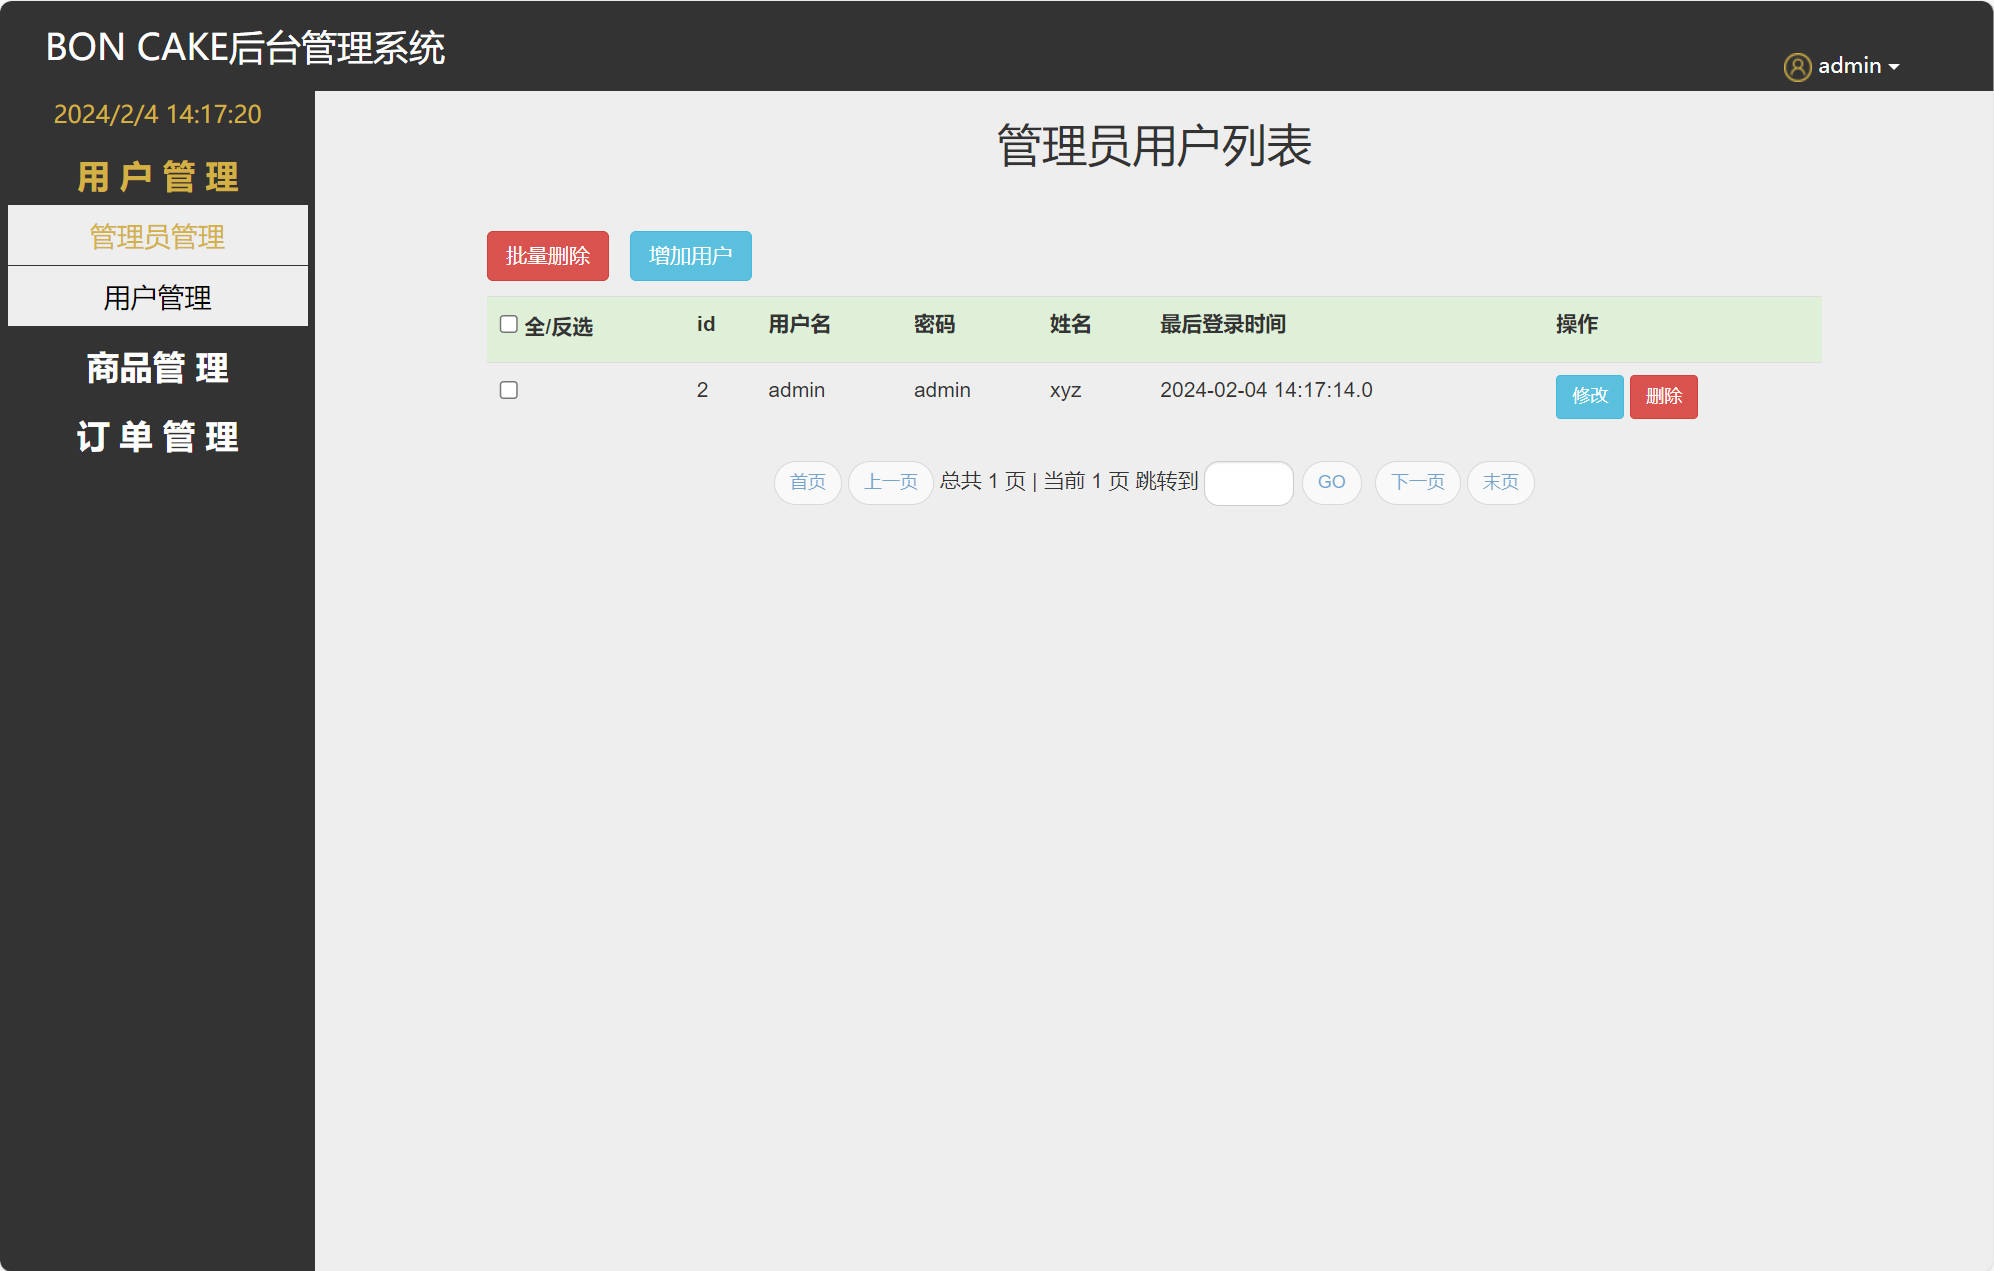The width and height of the screenshot is (1994, 1271).
Task: Click 下一页 for the next page
Action: click(1416, 483)
